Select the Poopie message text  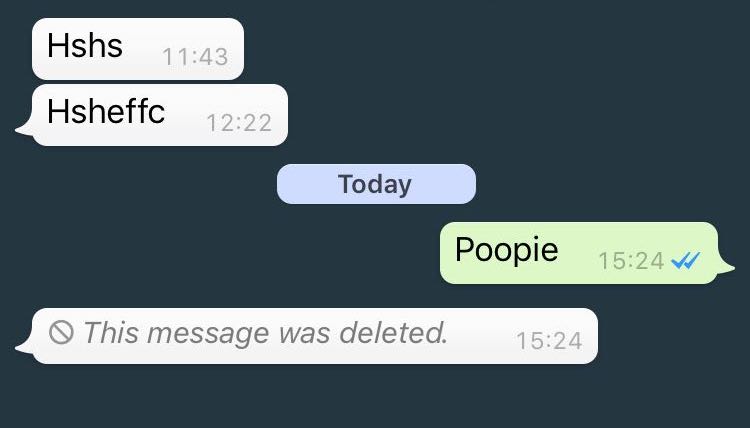click(507, 250)
